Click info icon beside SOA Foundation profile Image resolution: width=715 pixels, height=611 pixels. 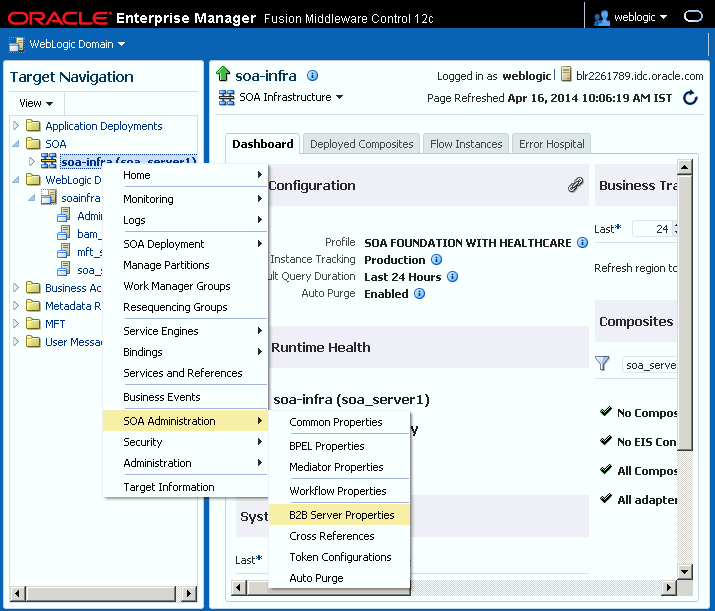click(582, 243)
